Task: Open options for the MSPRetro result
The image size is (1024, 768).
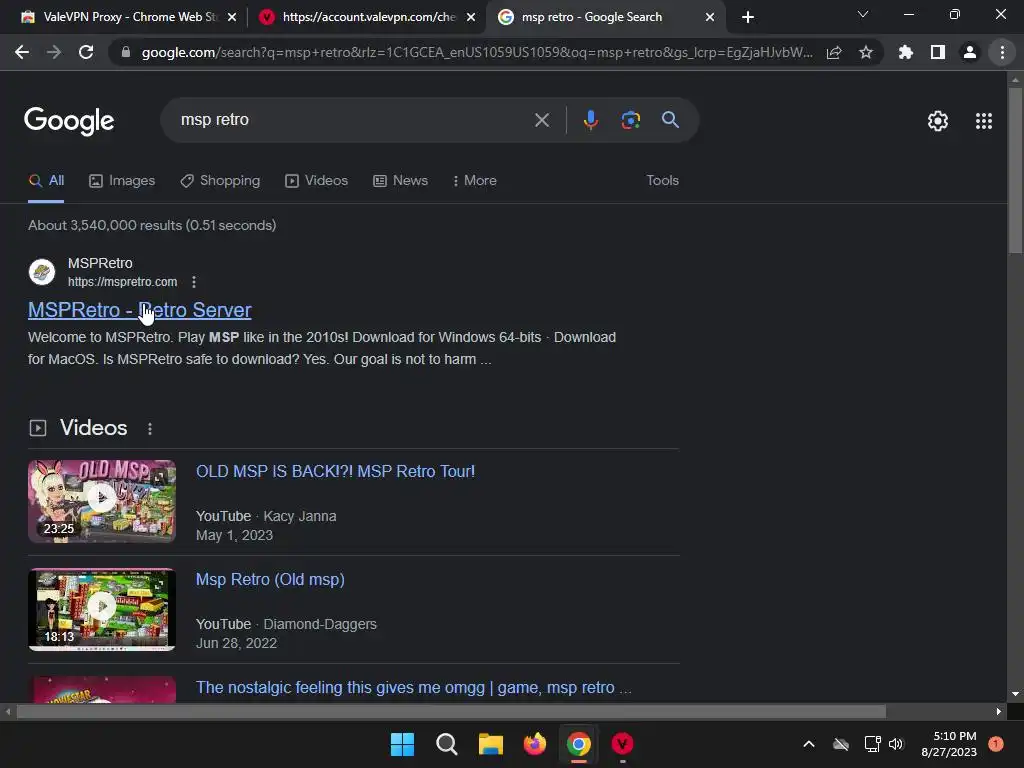Action: coord(194,281)
